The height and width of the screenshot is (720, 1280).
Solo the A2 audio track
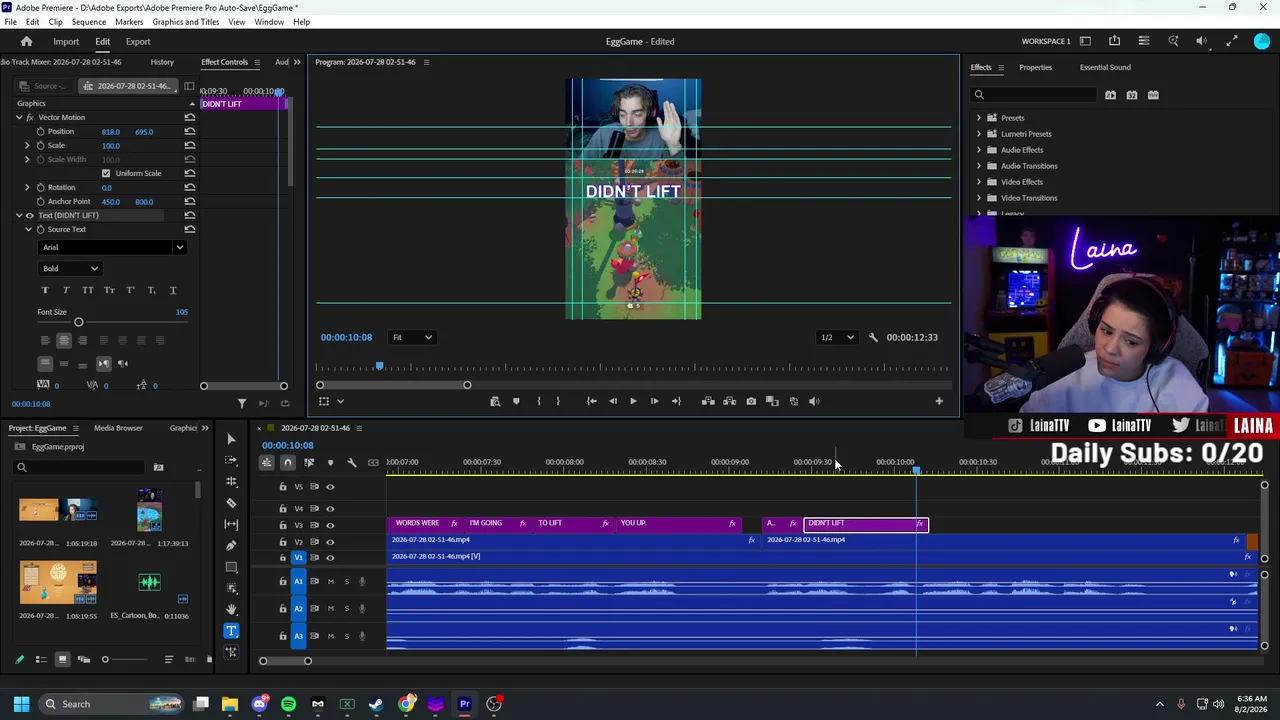347,608
